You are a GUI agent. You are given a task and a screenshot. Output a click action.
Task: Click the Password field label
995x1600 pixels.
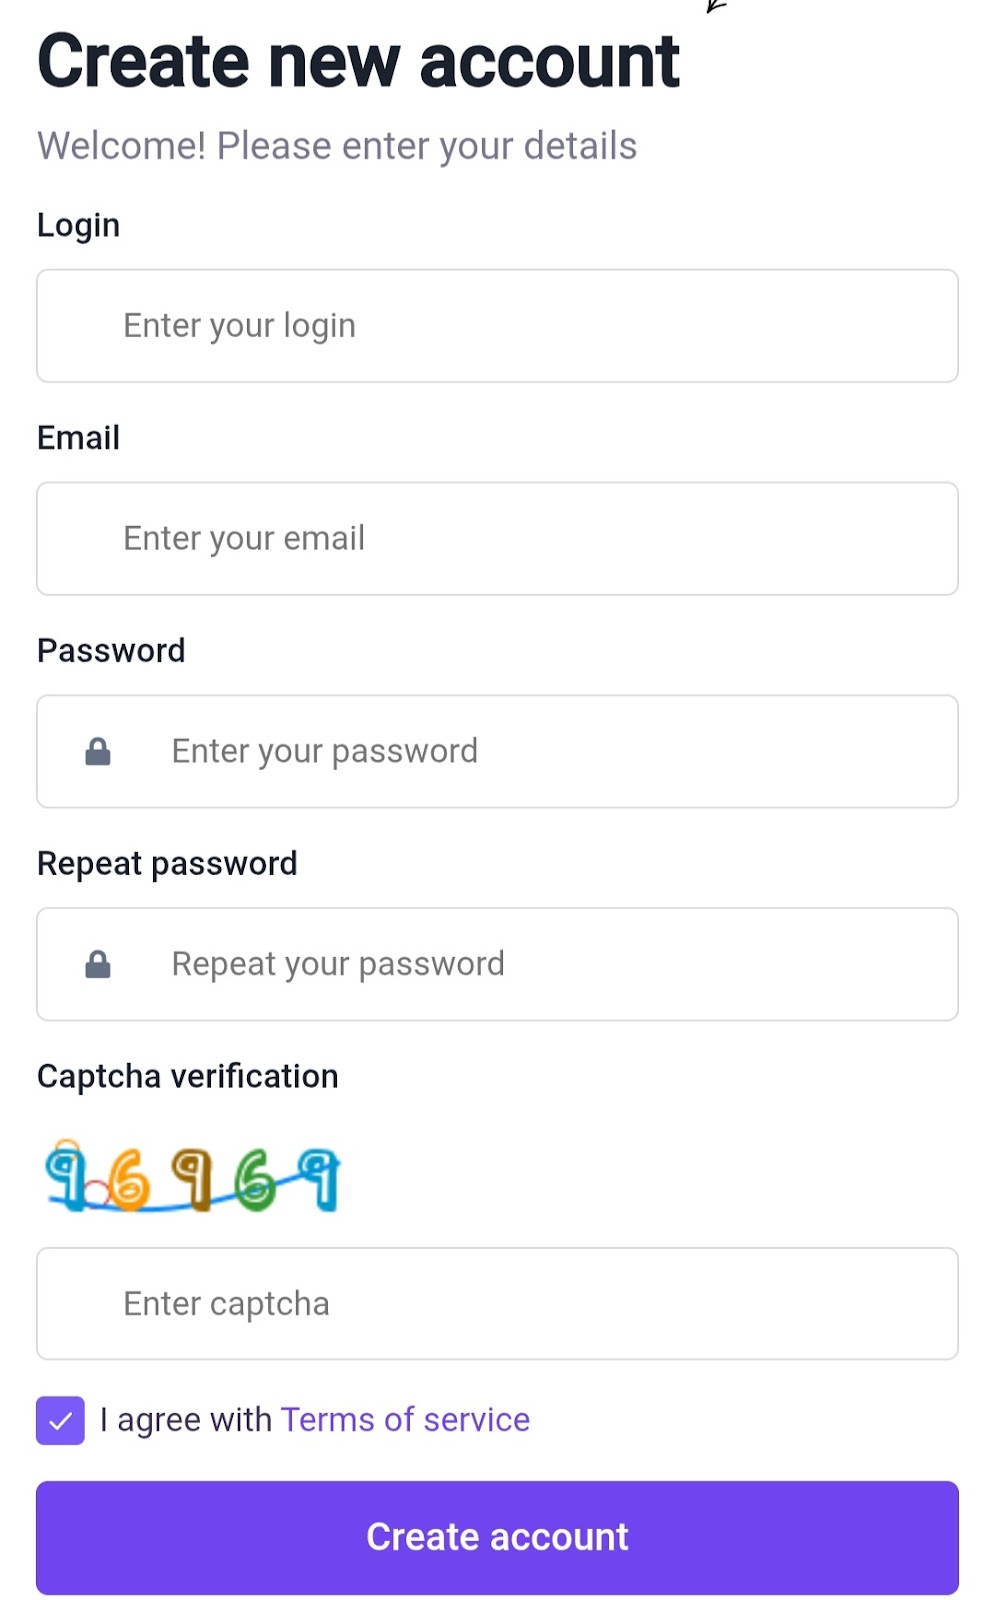click(111, 651)
